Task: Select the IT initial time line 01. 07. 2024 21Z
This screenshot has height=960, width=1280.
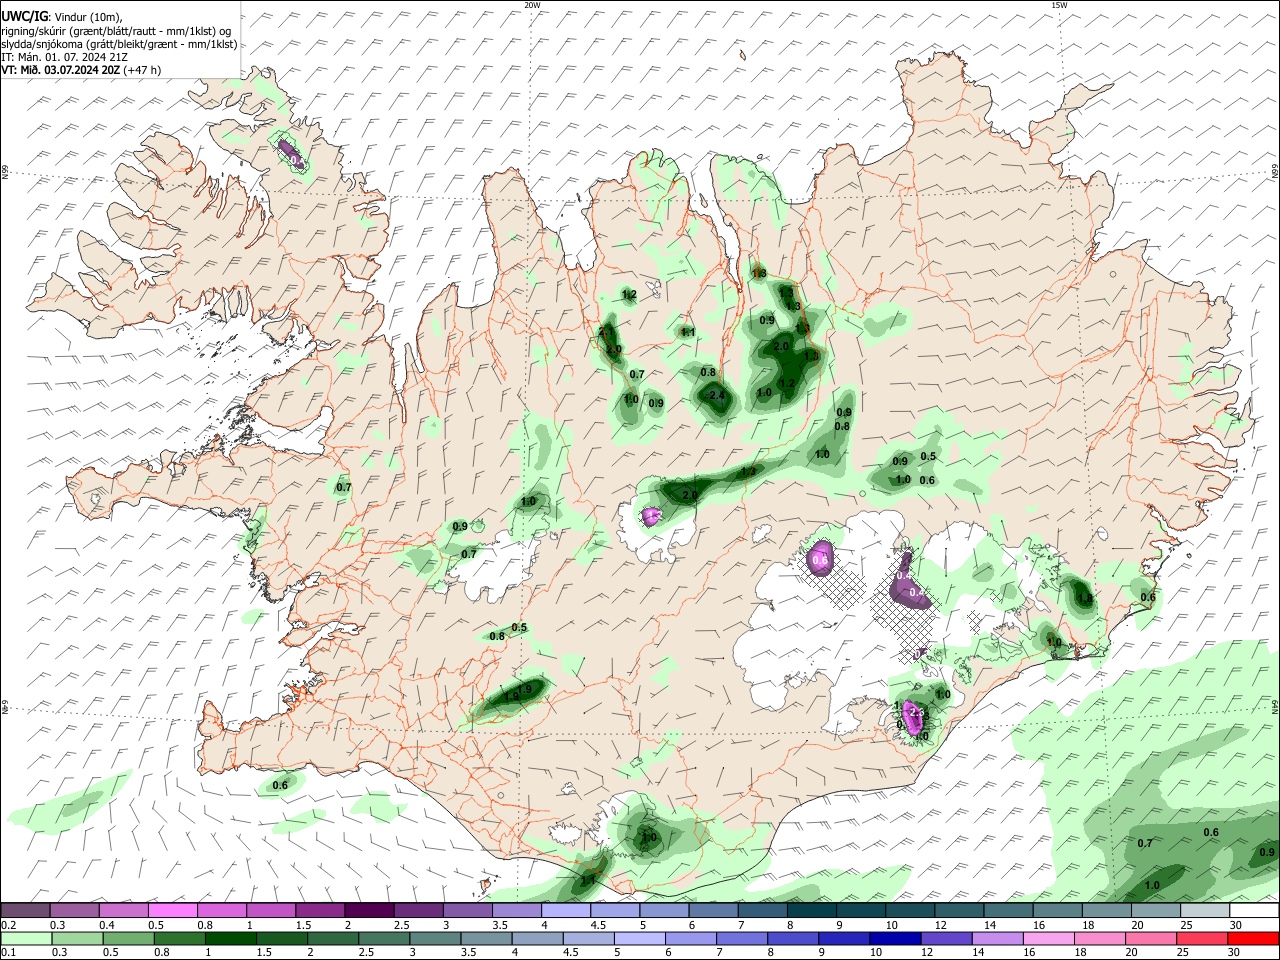Action: (x=64, y=57)
